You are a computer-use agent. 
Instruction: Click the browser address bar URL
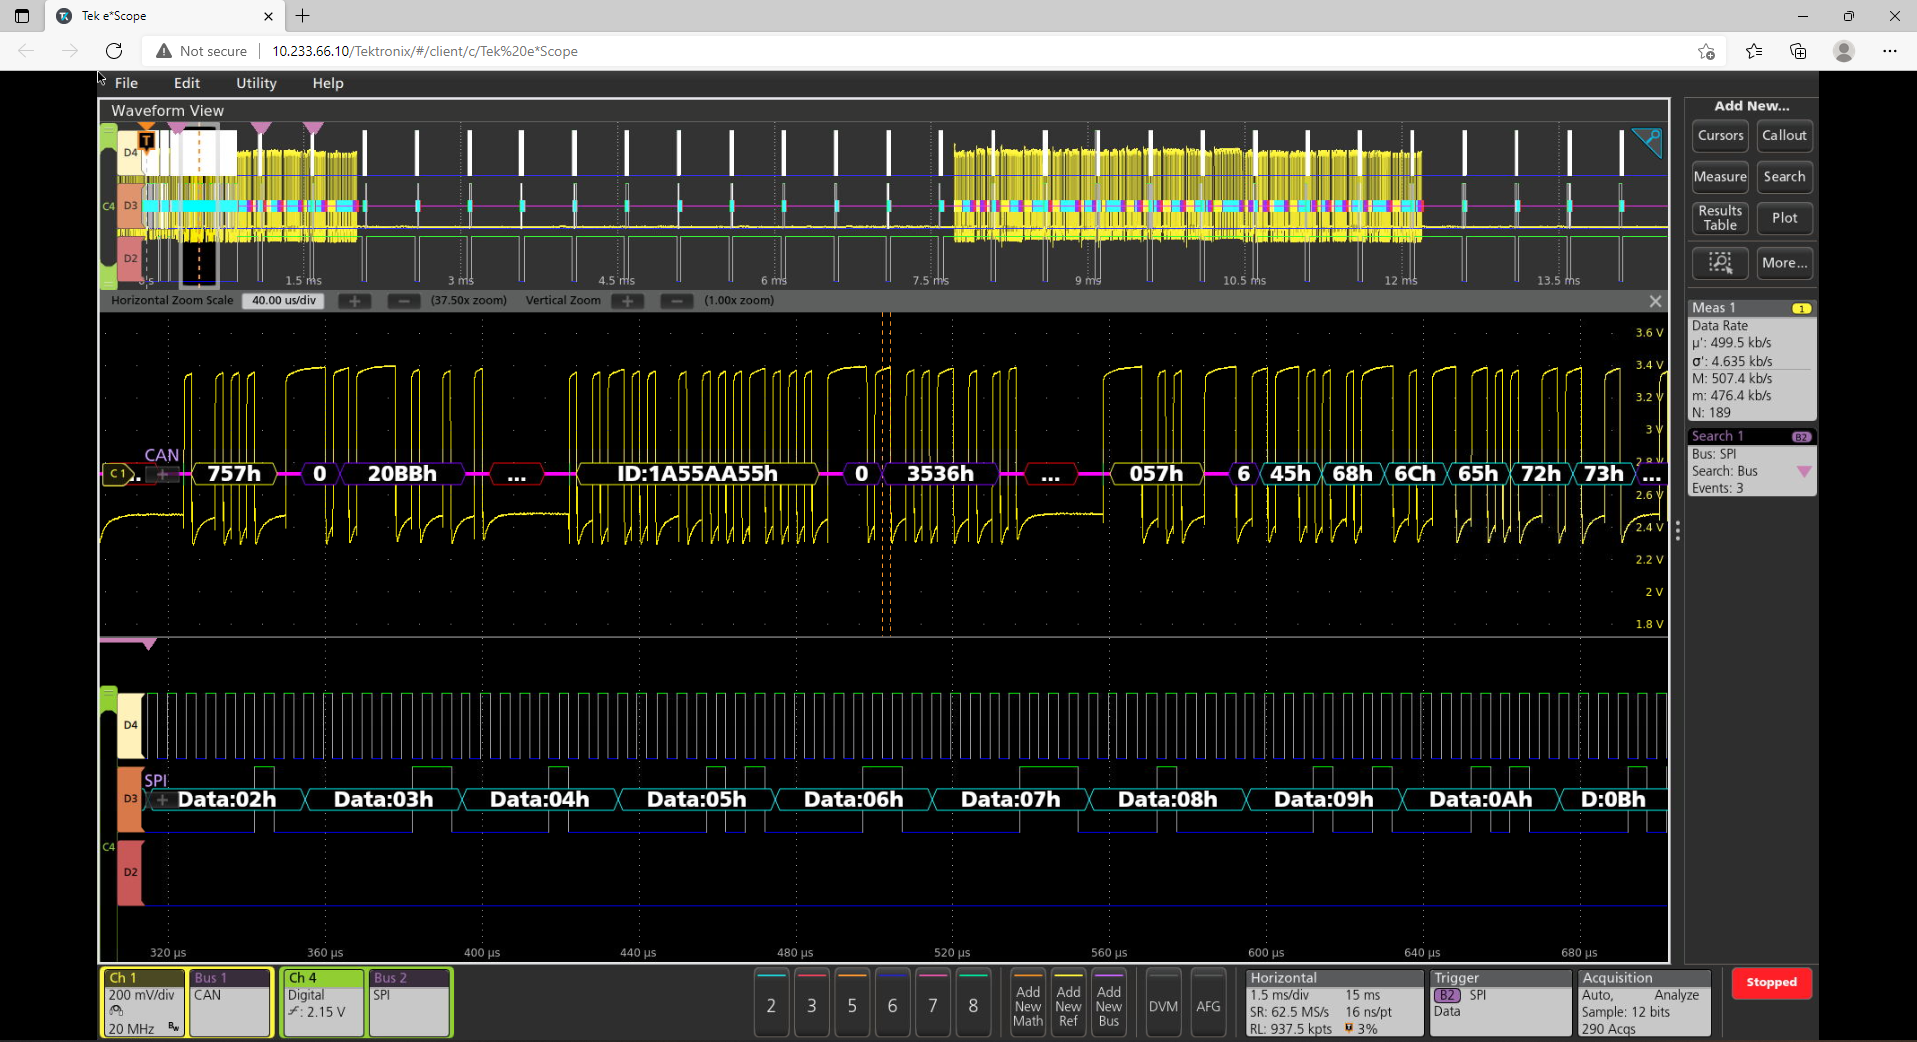[425, 51]
